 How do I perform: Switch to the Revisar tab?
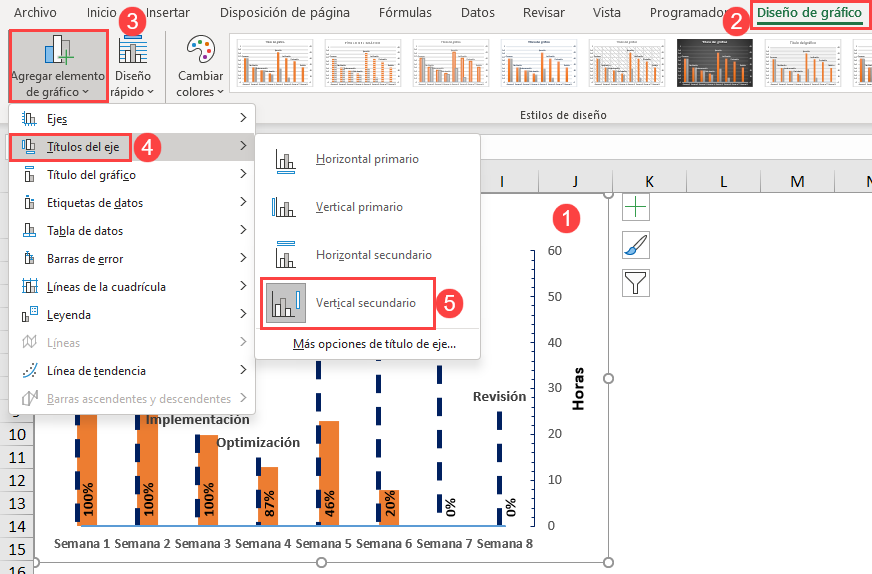(543, 12)
